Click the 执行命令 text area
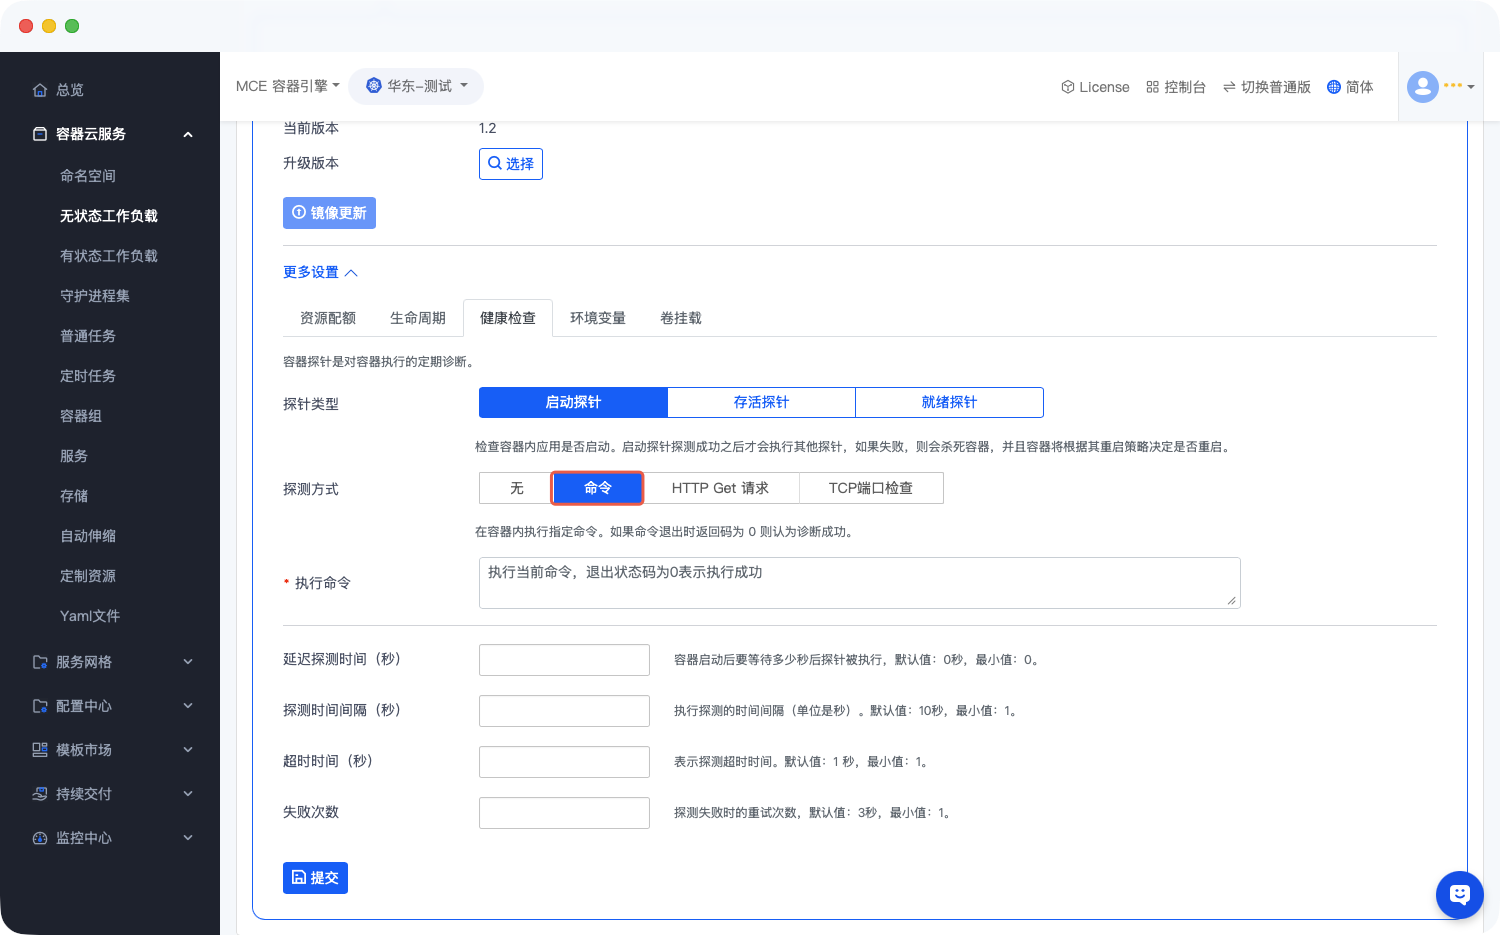Image resolution: width=1500 pixels, height=935 pixels. [x=859, y=583]
